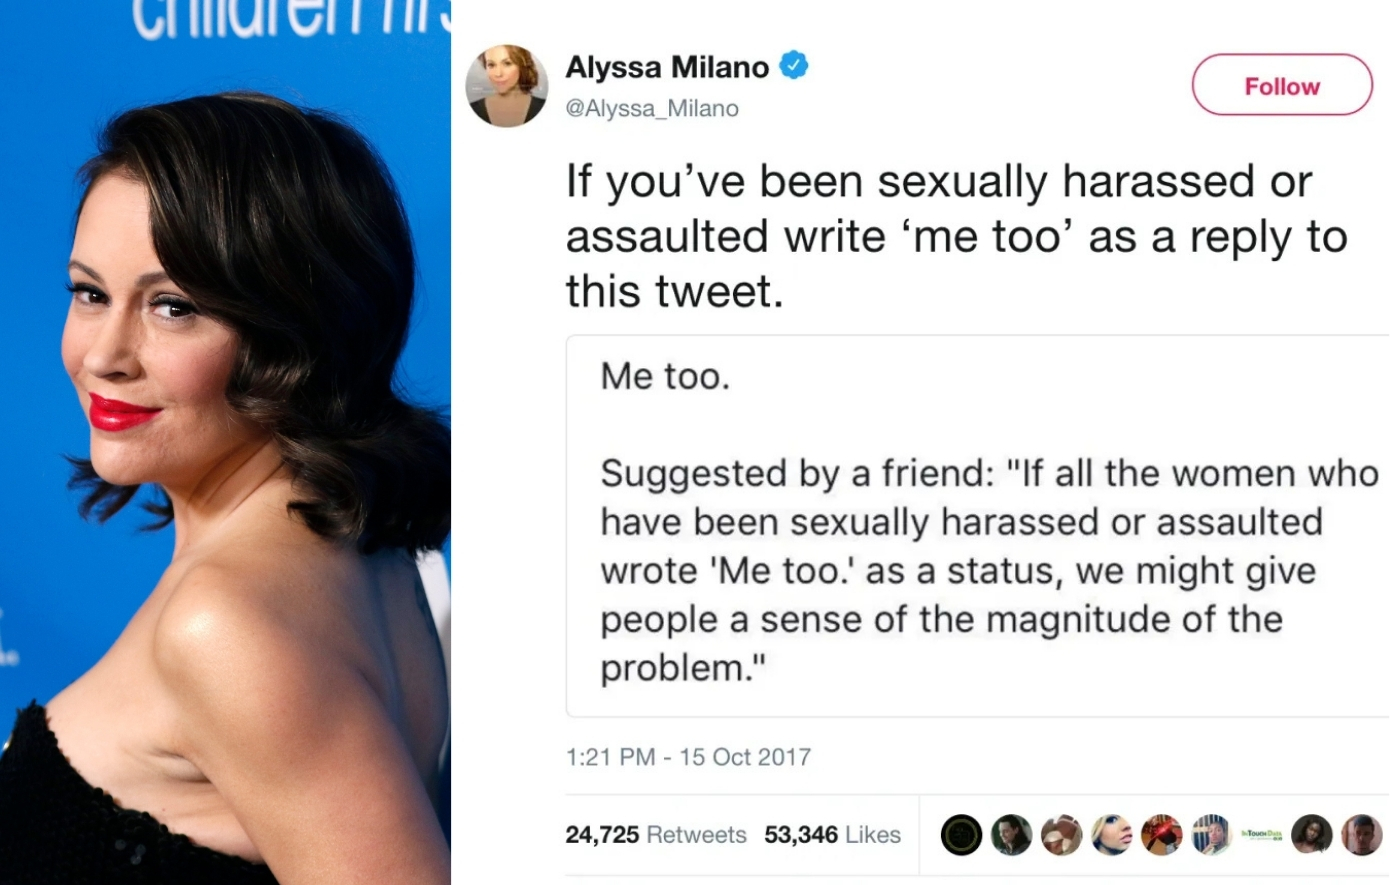Open the brown-and-white blurry liker avatar
The width and height of the screenshot is (1390, 885).
(x=1062, y=835)
